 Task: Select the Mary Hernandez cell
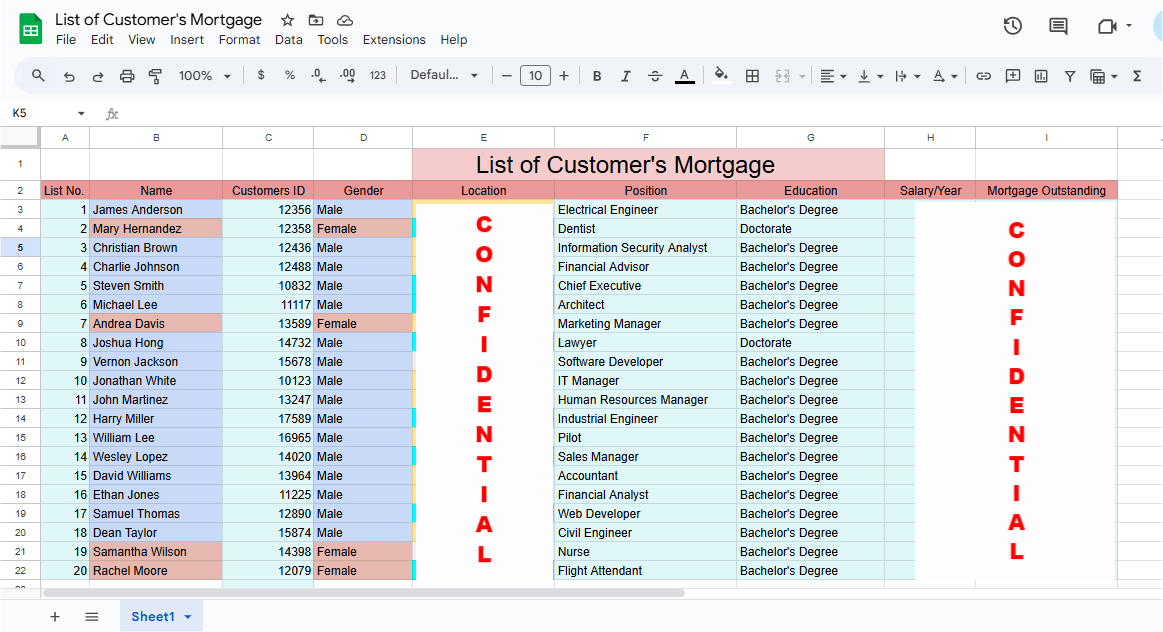click(156, 228)
